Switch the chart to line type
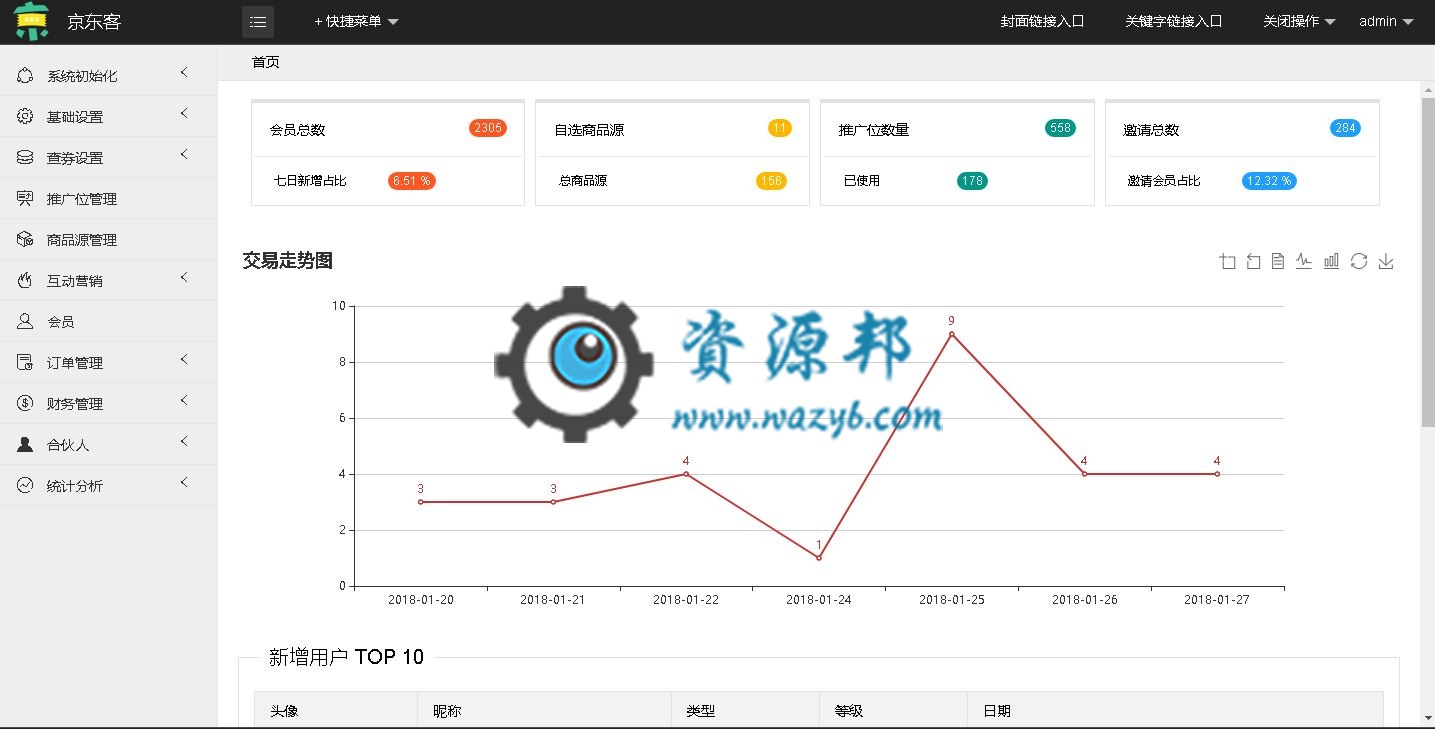1435x729 pixels. tap(1304, 261)
